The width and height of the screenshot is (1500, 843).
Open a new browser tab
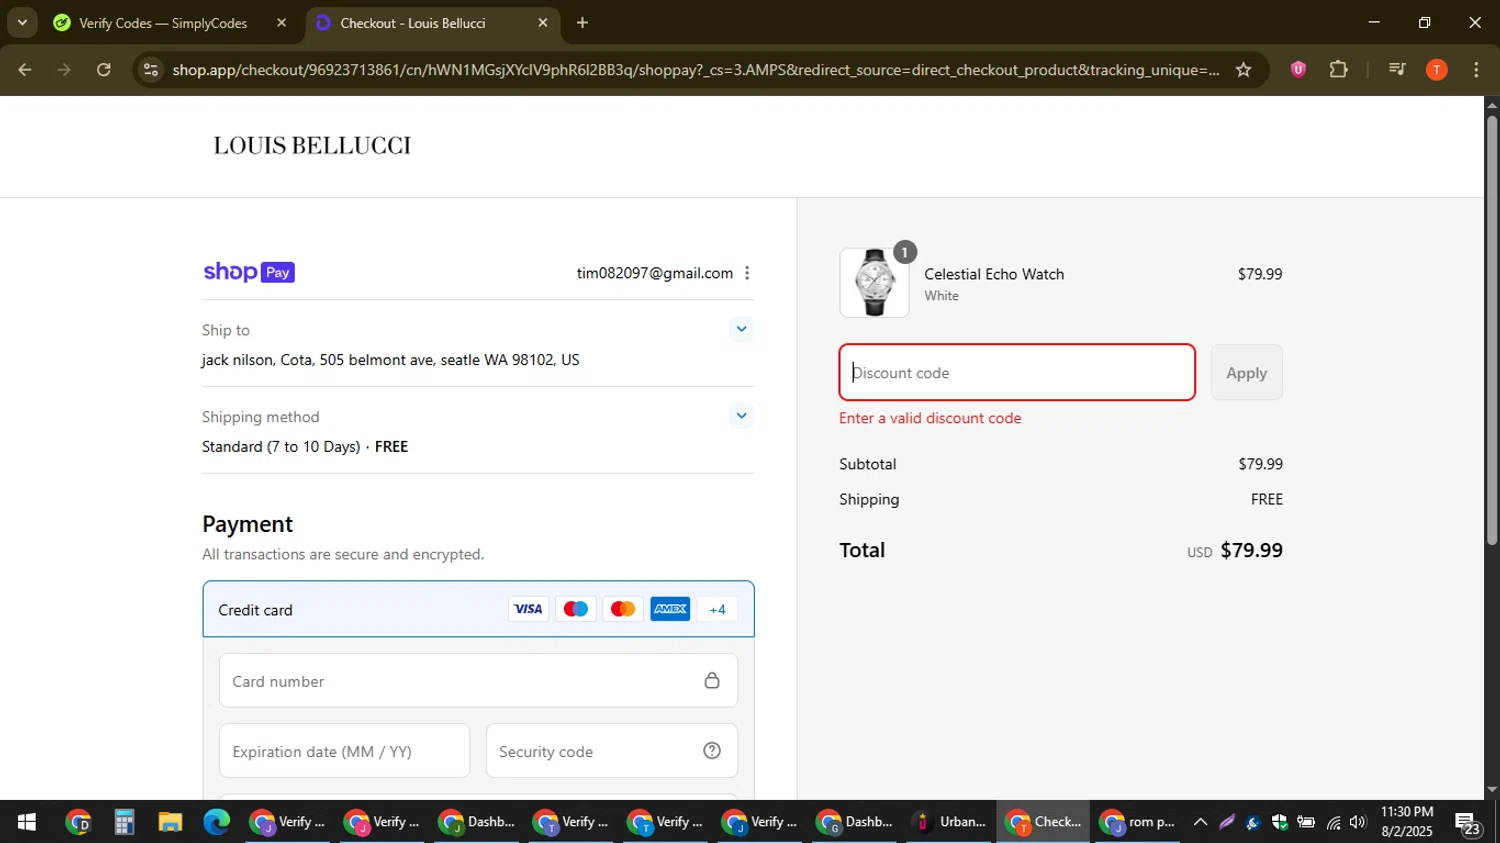582,23
